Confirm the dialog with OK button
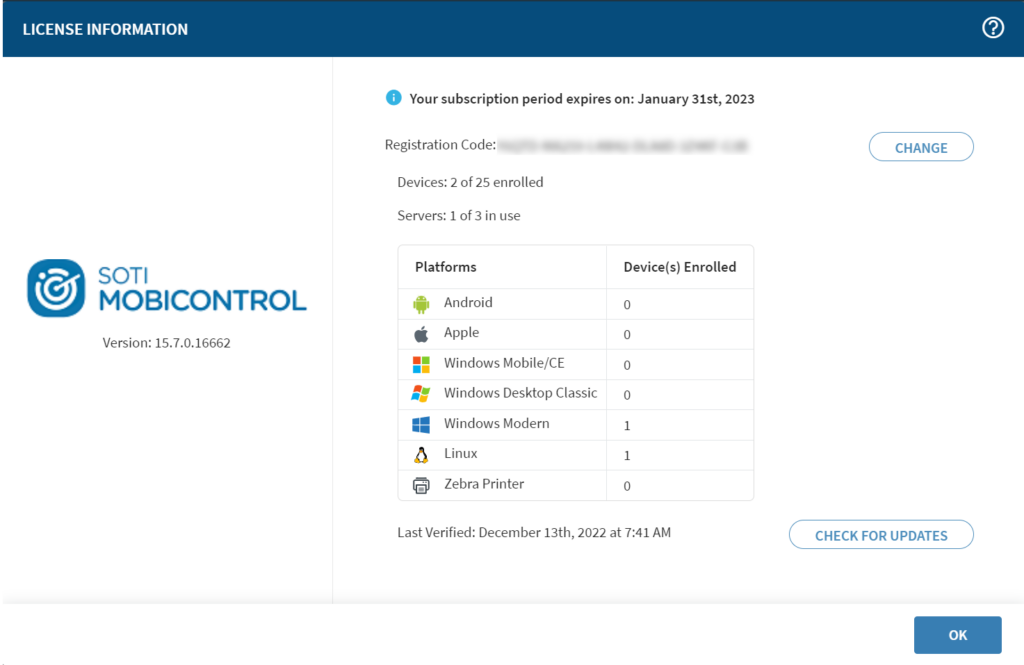 pos(957,635)
